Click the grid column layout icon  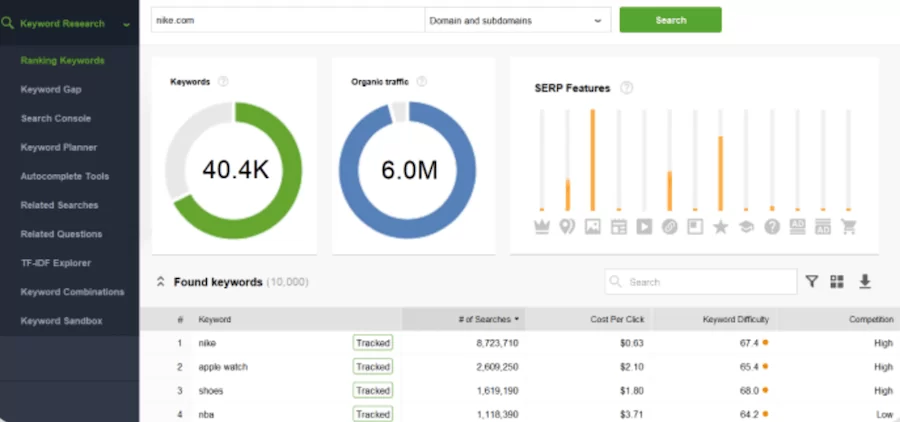click(x=837, y=281)
